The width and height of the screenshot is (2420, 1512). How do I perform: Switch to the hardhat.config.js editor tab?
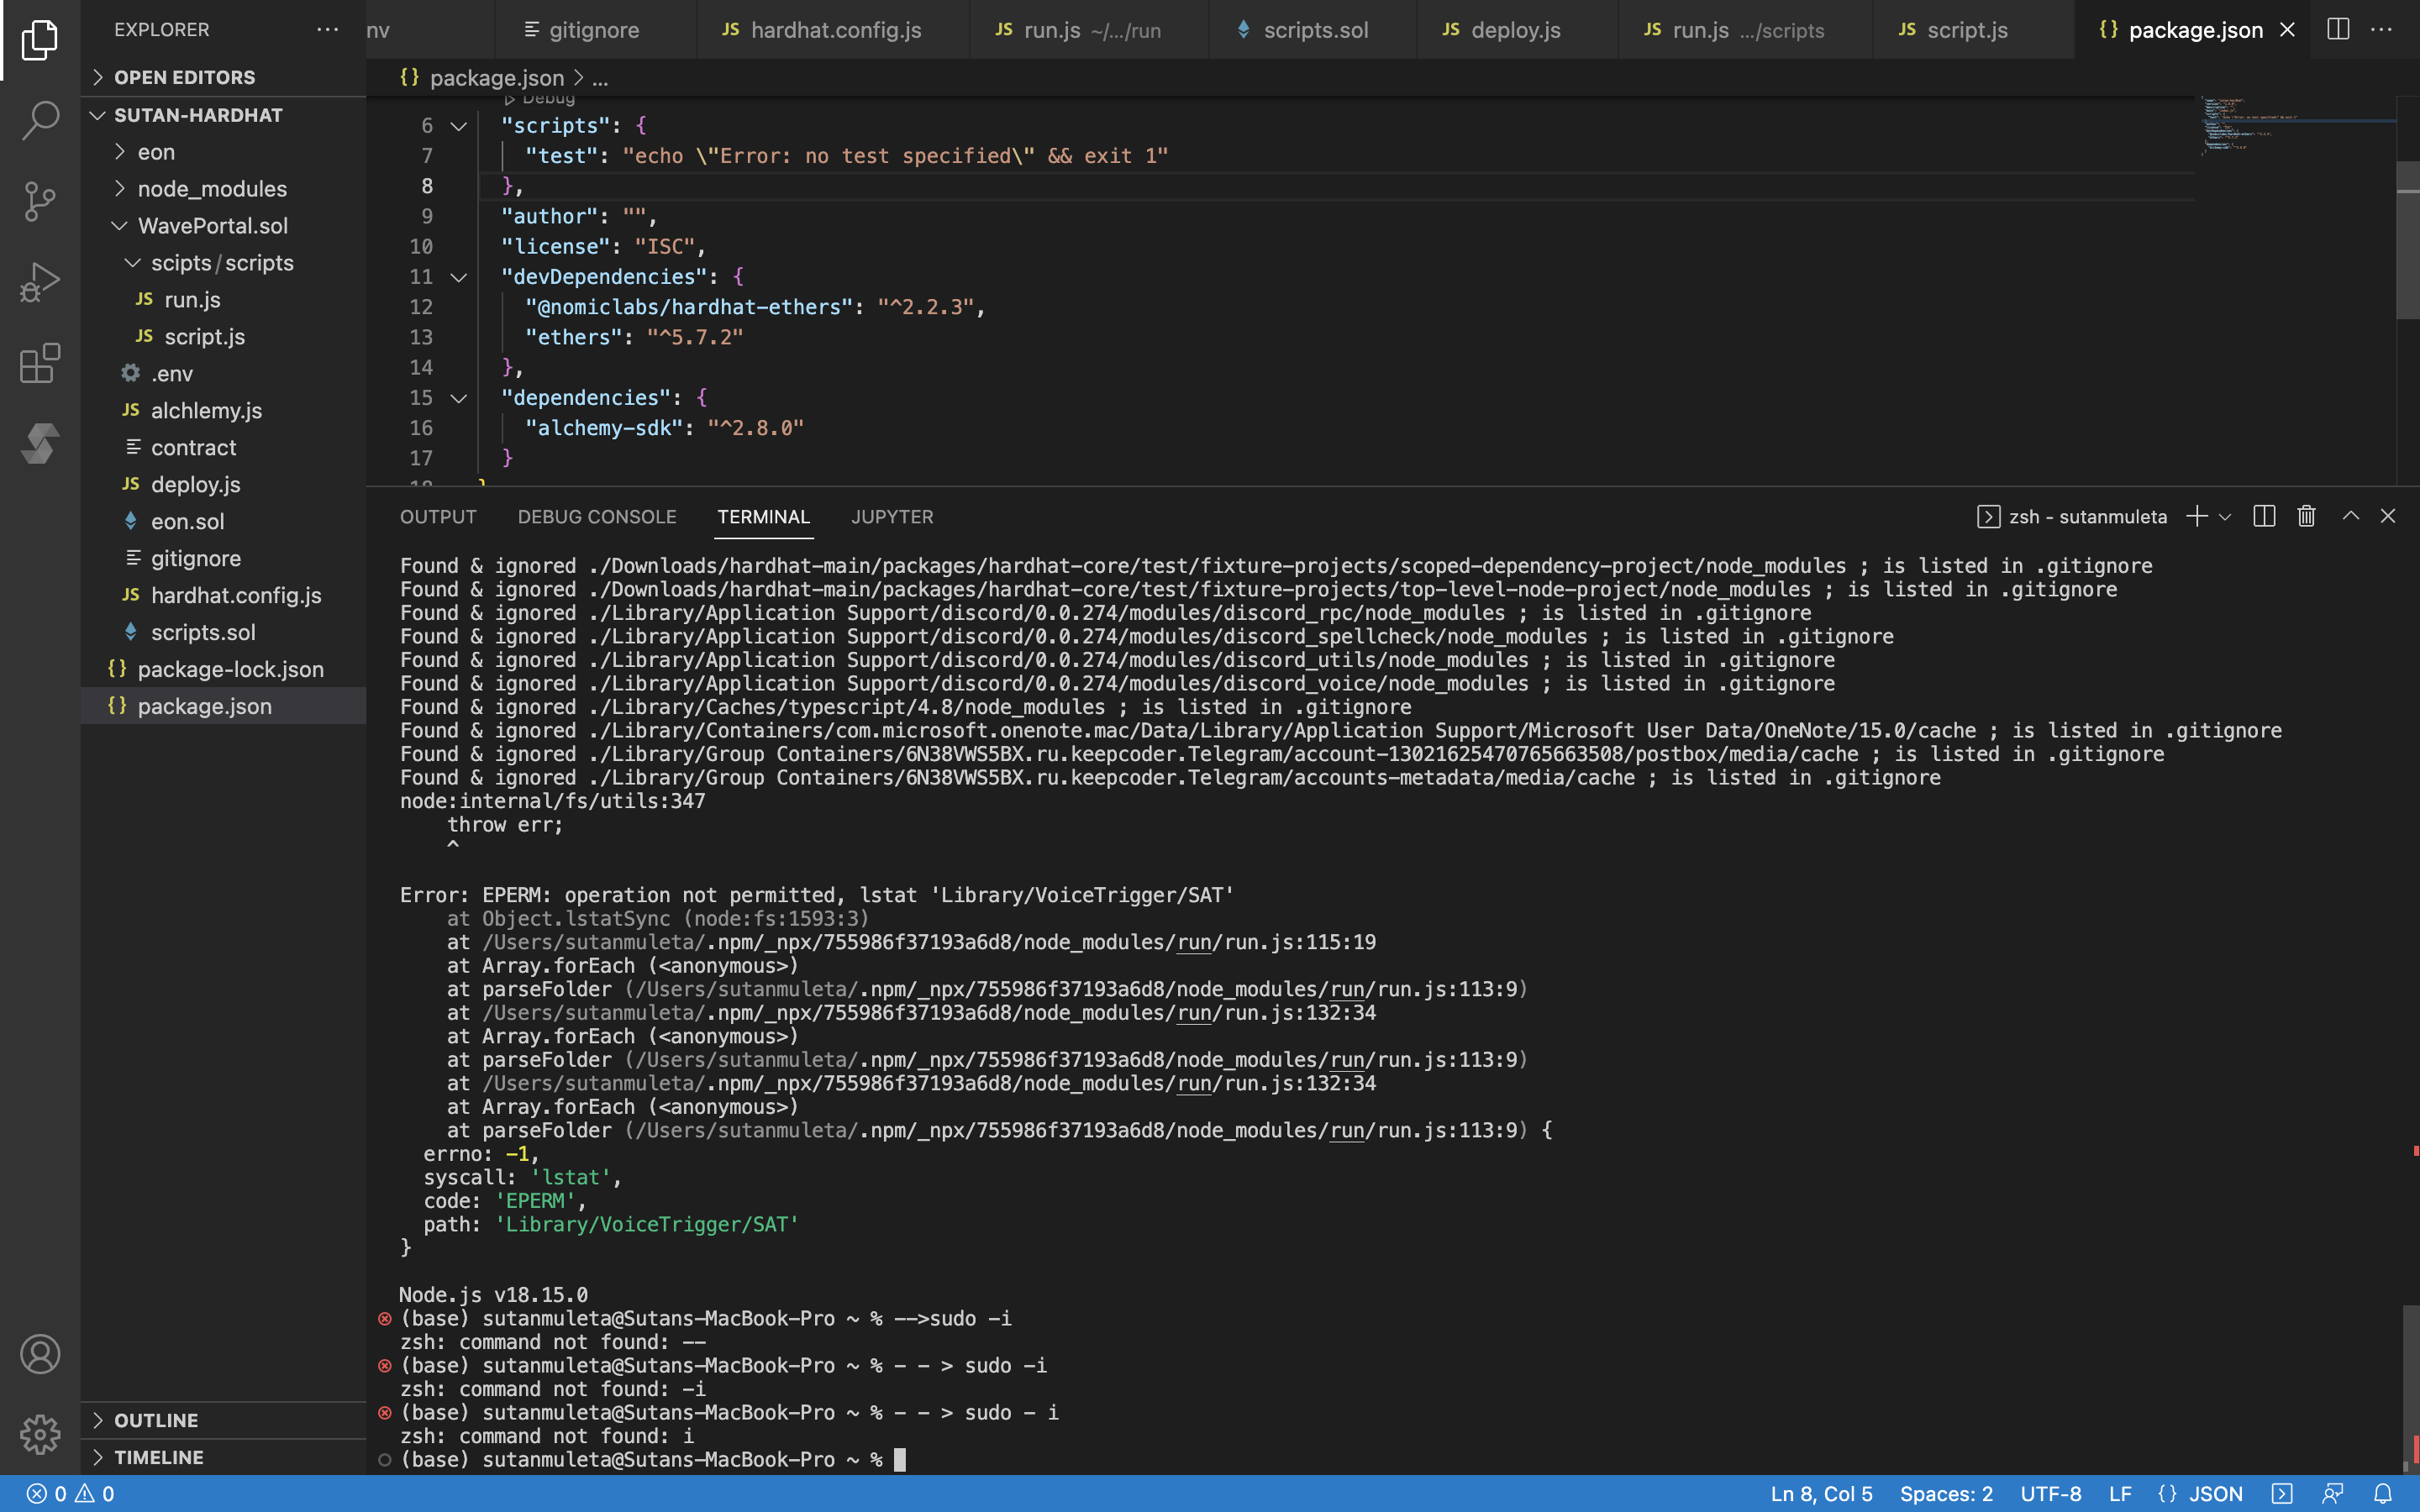834,30
